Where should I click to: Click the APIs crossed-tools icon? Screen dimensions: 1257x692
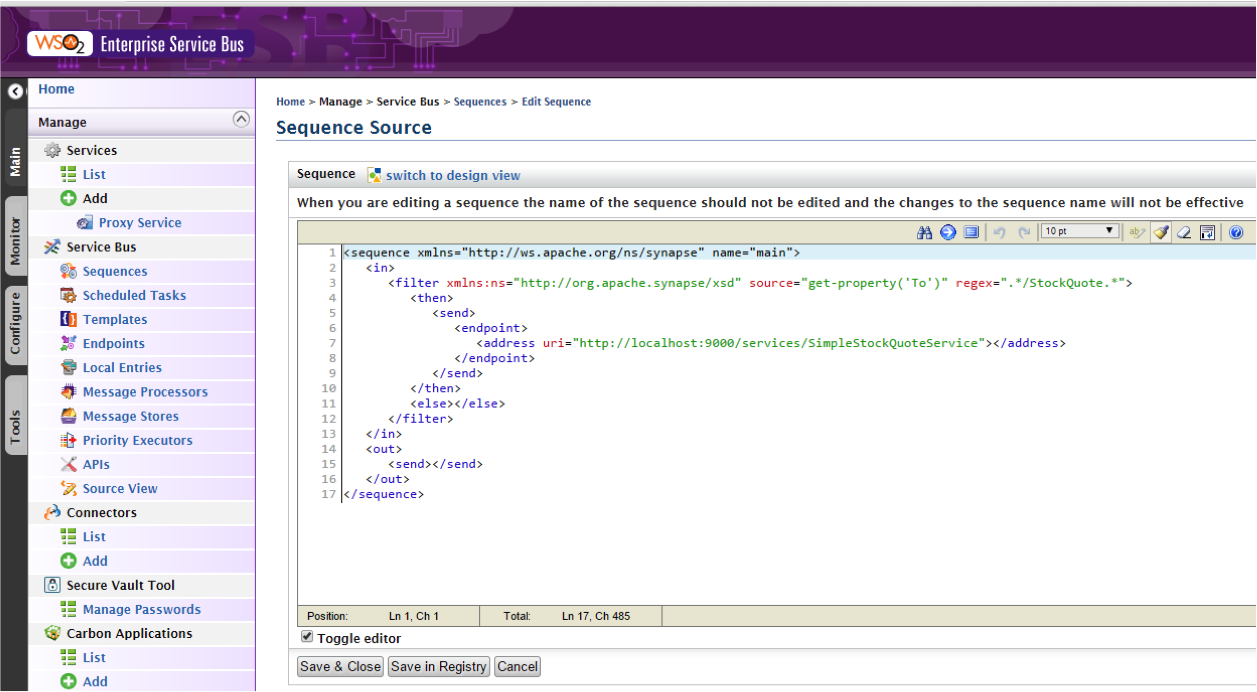coord(68,464)
